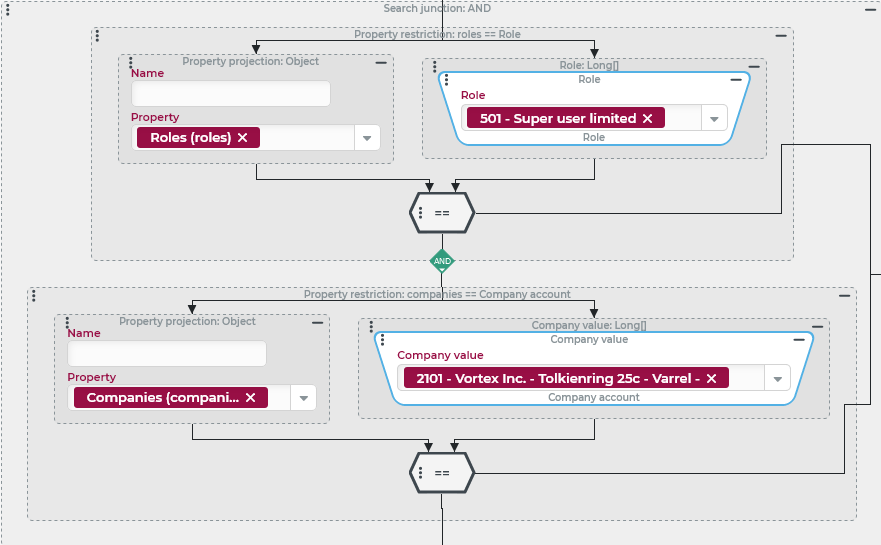Open the inner Role node kebab menu
The height and width of the screenshot is (545, 881).
click(447, 80)
